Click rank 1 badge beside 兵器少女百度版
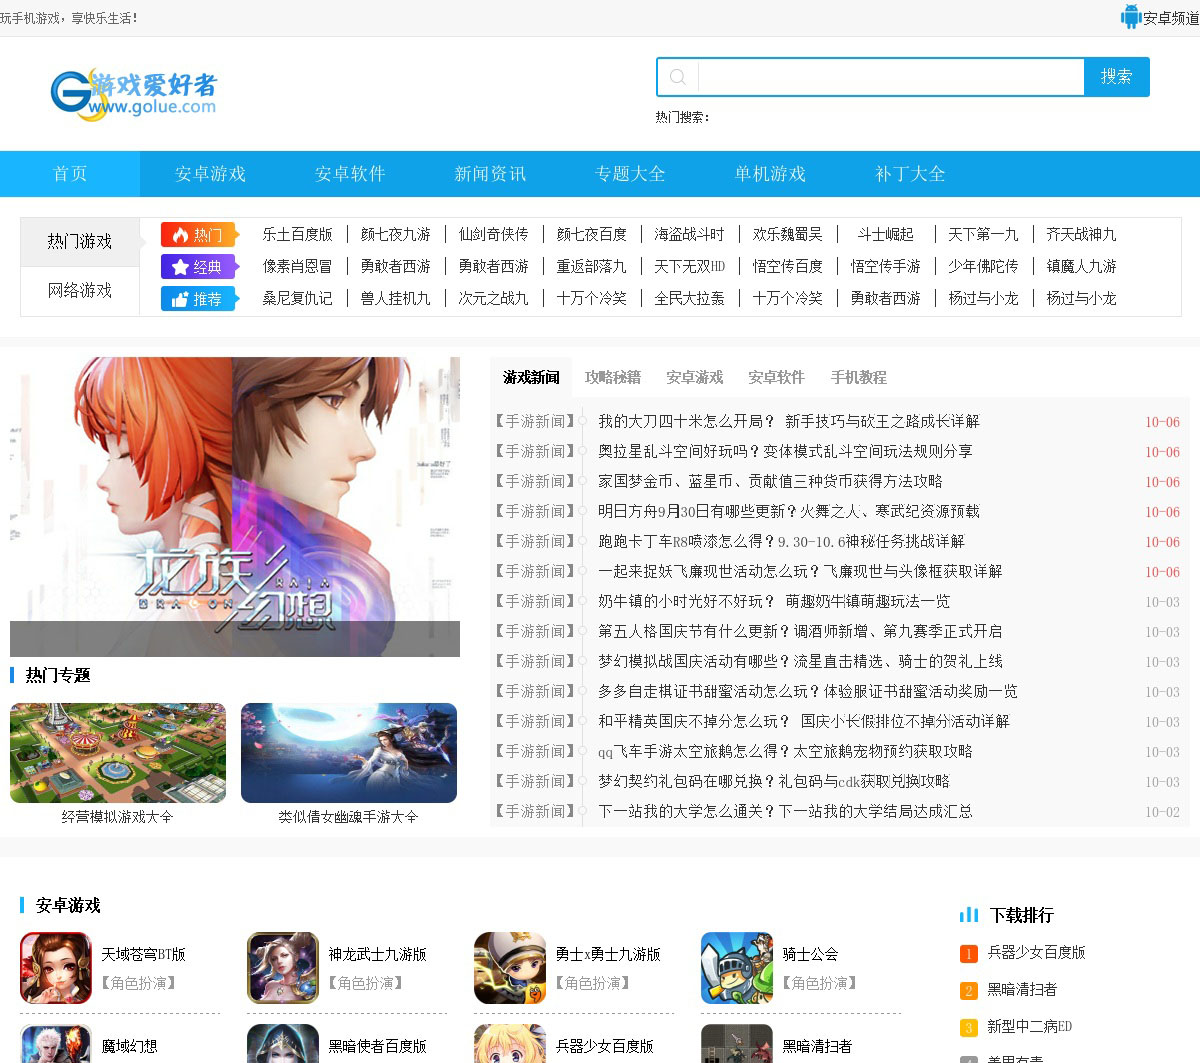 pyautogui.click(x=968, y=954)
